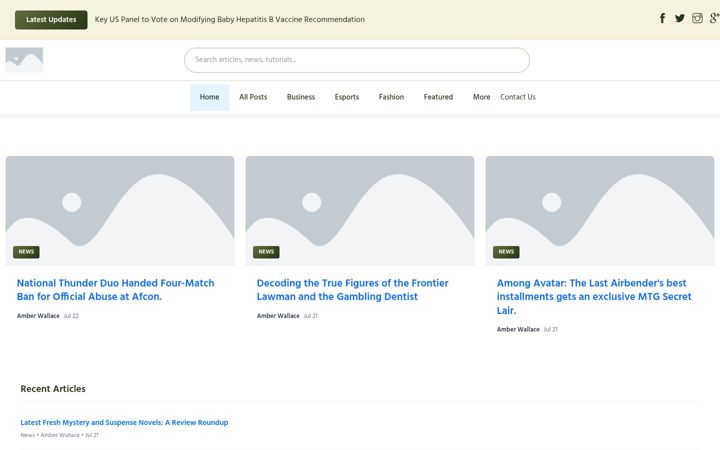The width and height of the screenshot is (720, 450).
Task: Open Latest Fresh Mystery and Suspense Novels link
Action: click(x=124, y=422)
